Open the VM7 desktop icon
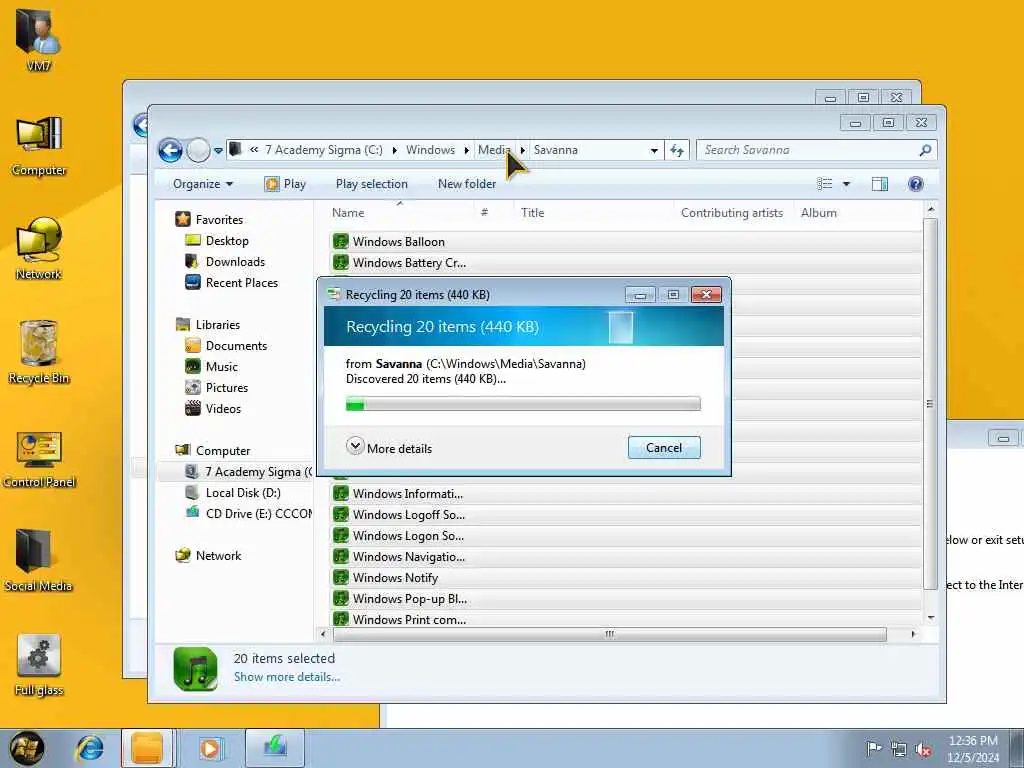Screen dimensions: 1024x768 [x=39, y=39]
